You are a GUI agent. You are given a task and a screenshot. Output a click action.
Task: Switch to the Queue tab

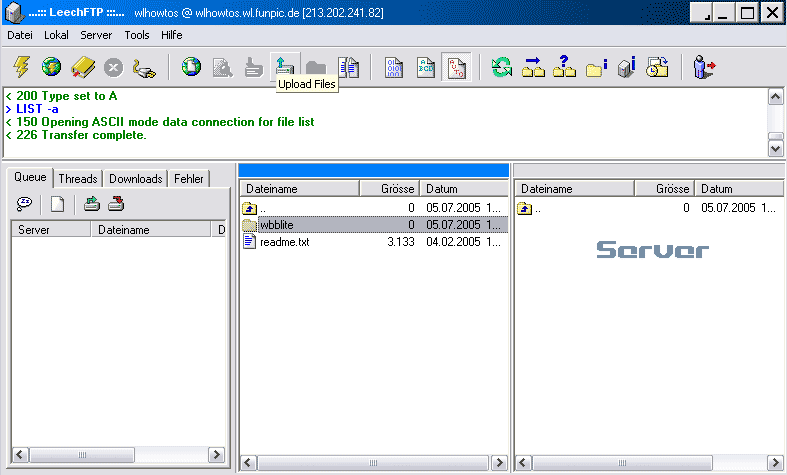click(30, 177)
